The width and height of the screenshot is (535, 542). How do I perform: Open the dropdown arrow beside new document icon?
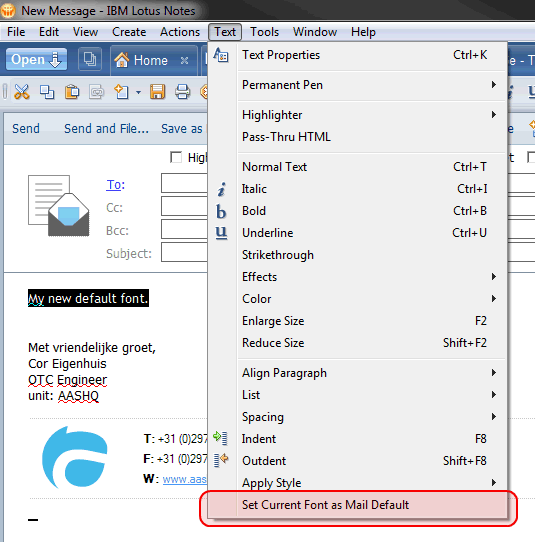(138, 92)
